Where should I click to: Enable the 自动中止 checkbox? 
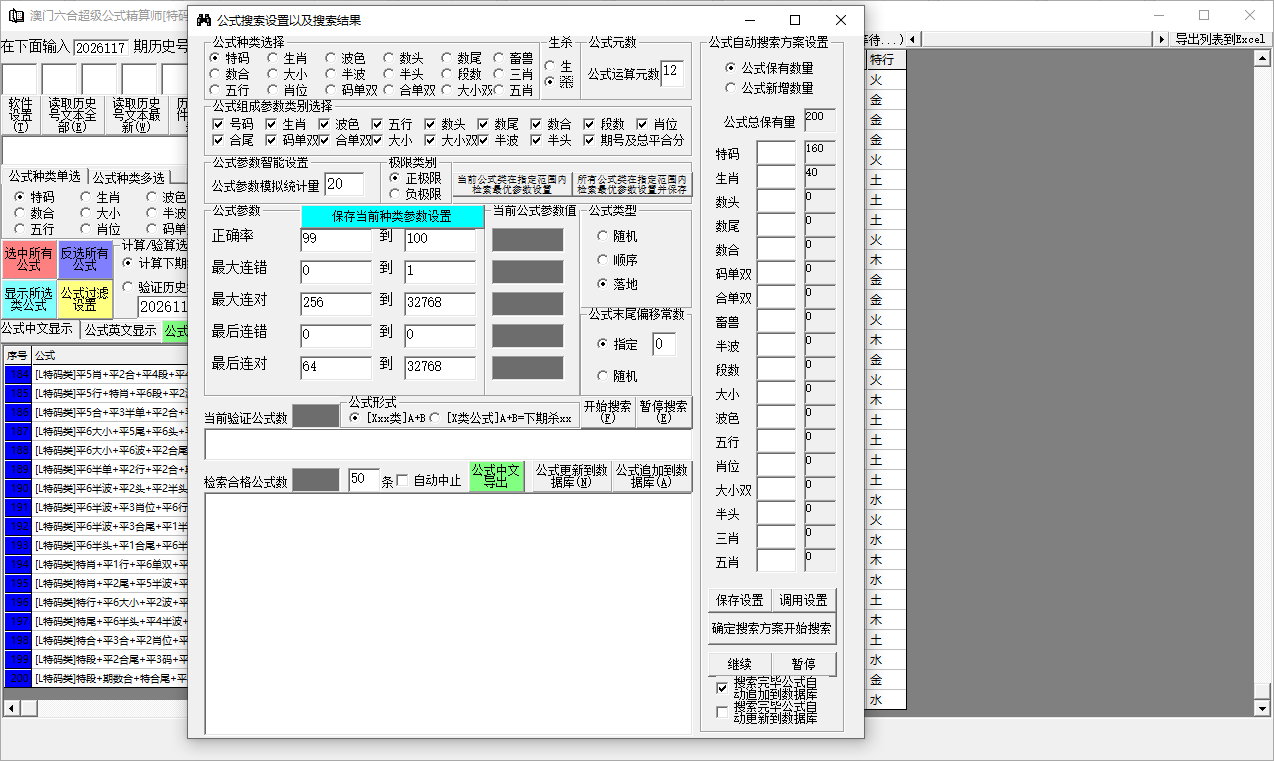(403, 481)
